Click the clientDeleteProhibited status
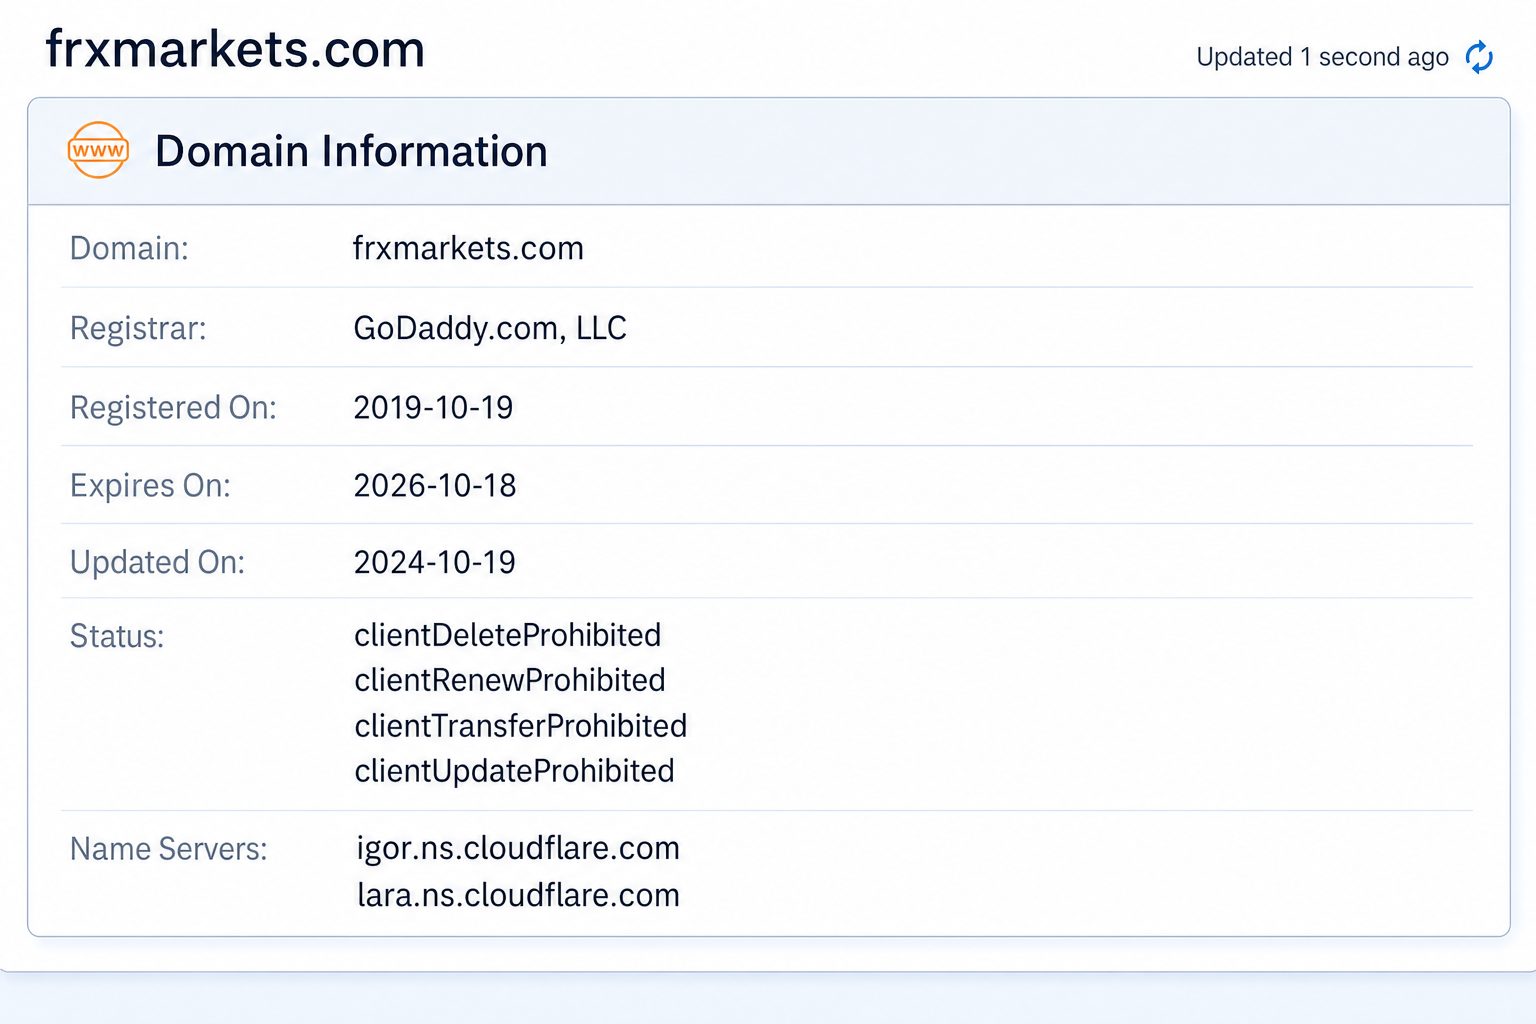 pyautogui.click(x=508, y=635)
